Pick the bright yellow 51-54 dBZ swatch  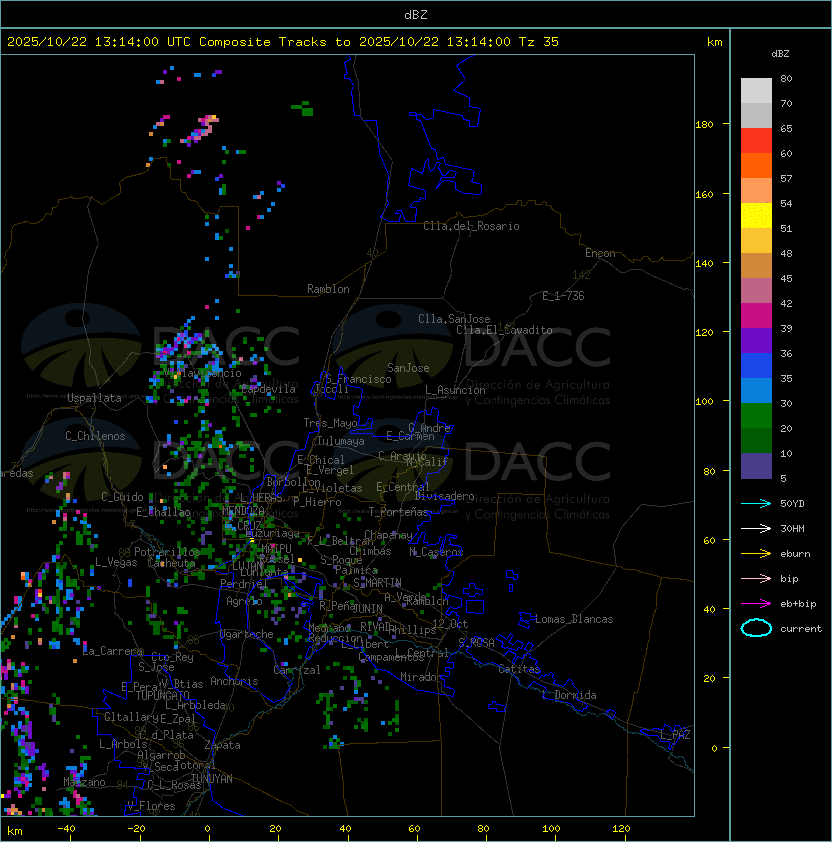coord(756,215)
